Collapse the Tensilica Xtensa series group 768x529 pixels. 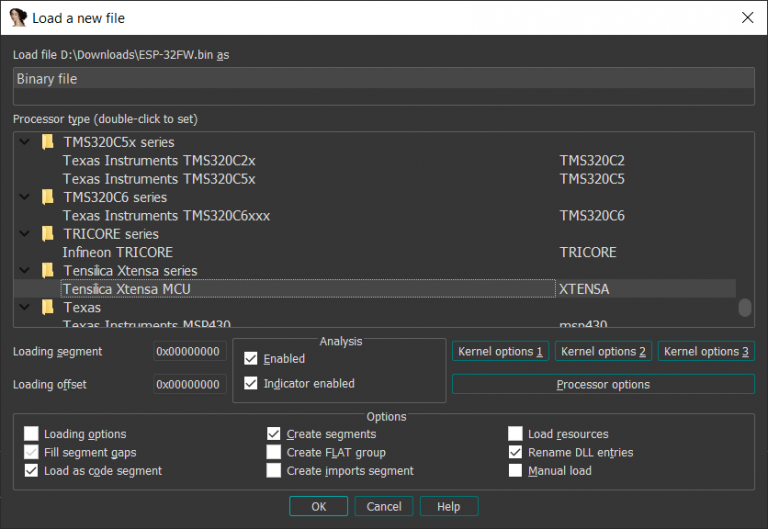(x=25, y=270)
